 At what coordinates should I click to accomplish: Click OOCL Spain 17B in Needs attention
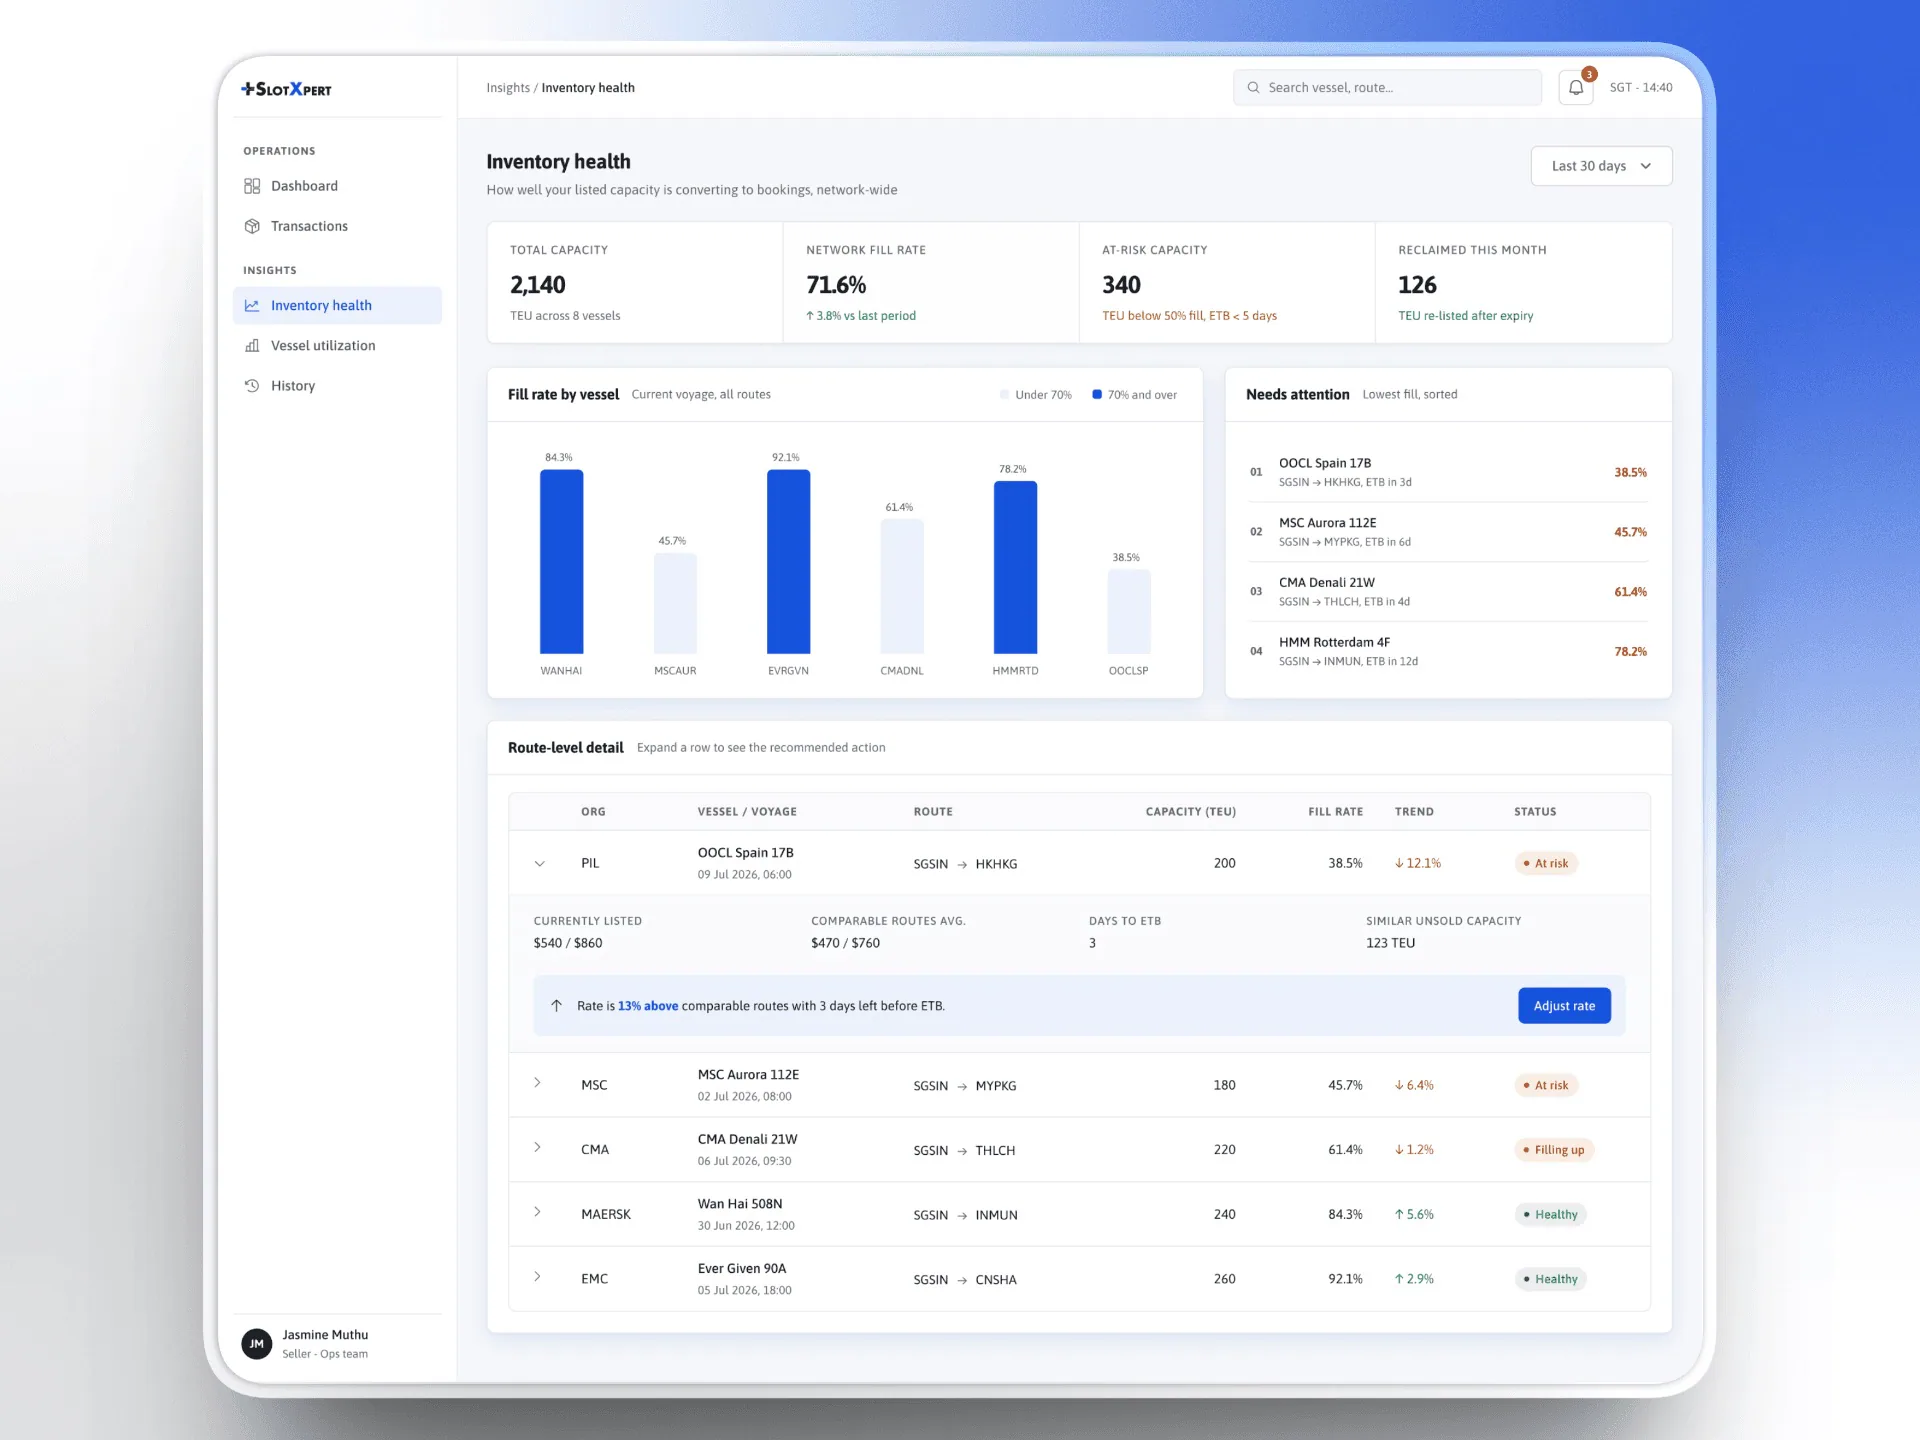pyautogui.click(x=1448, y=472)
